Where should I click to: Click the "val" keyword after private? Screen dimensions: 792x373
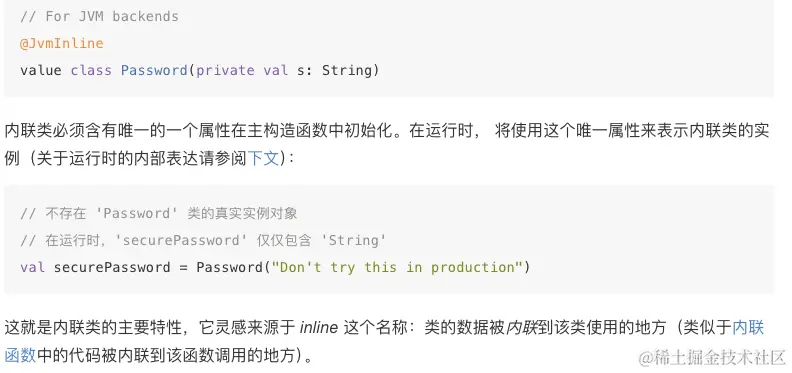click(275, 70)
